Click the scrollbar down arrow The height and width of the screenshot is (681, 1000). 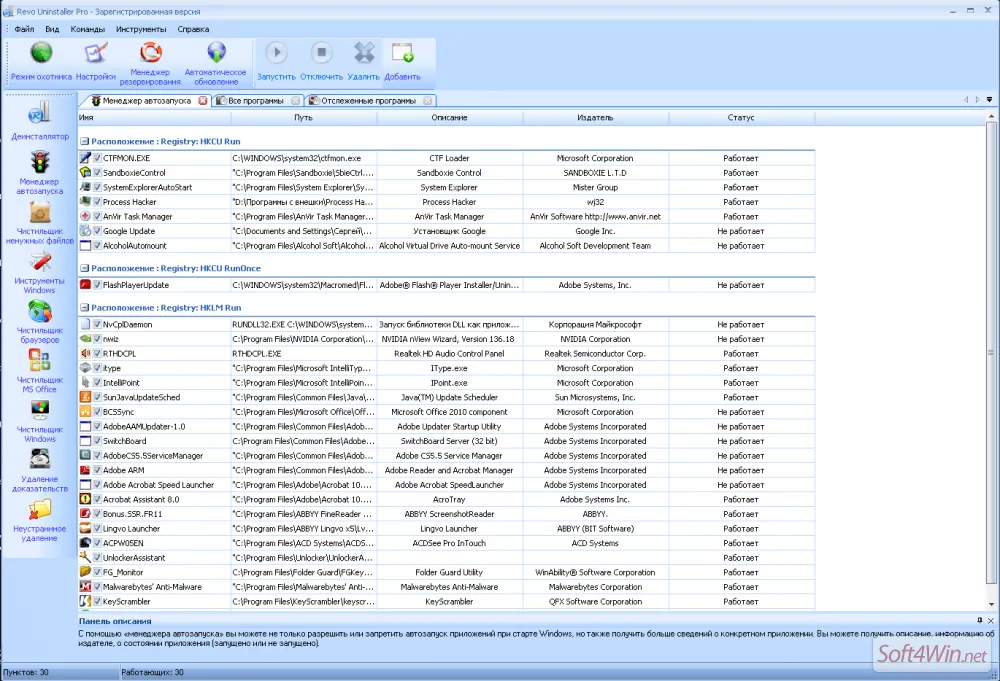point(991,604)
